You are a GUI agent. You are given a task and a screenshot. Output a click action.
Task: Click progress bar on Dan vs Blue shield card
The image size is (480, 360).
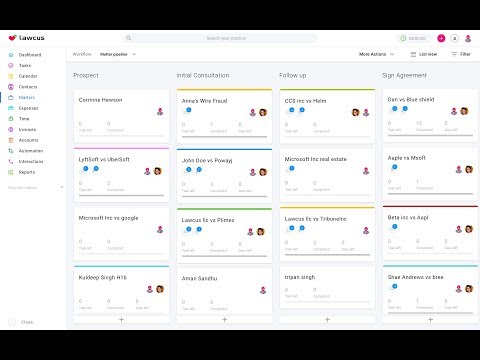pos(430,135)
